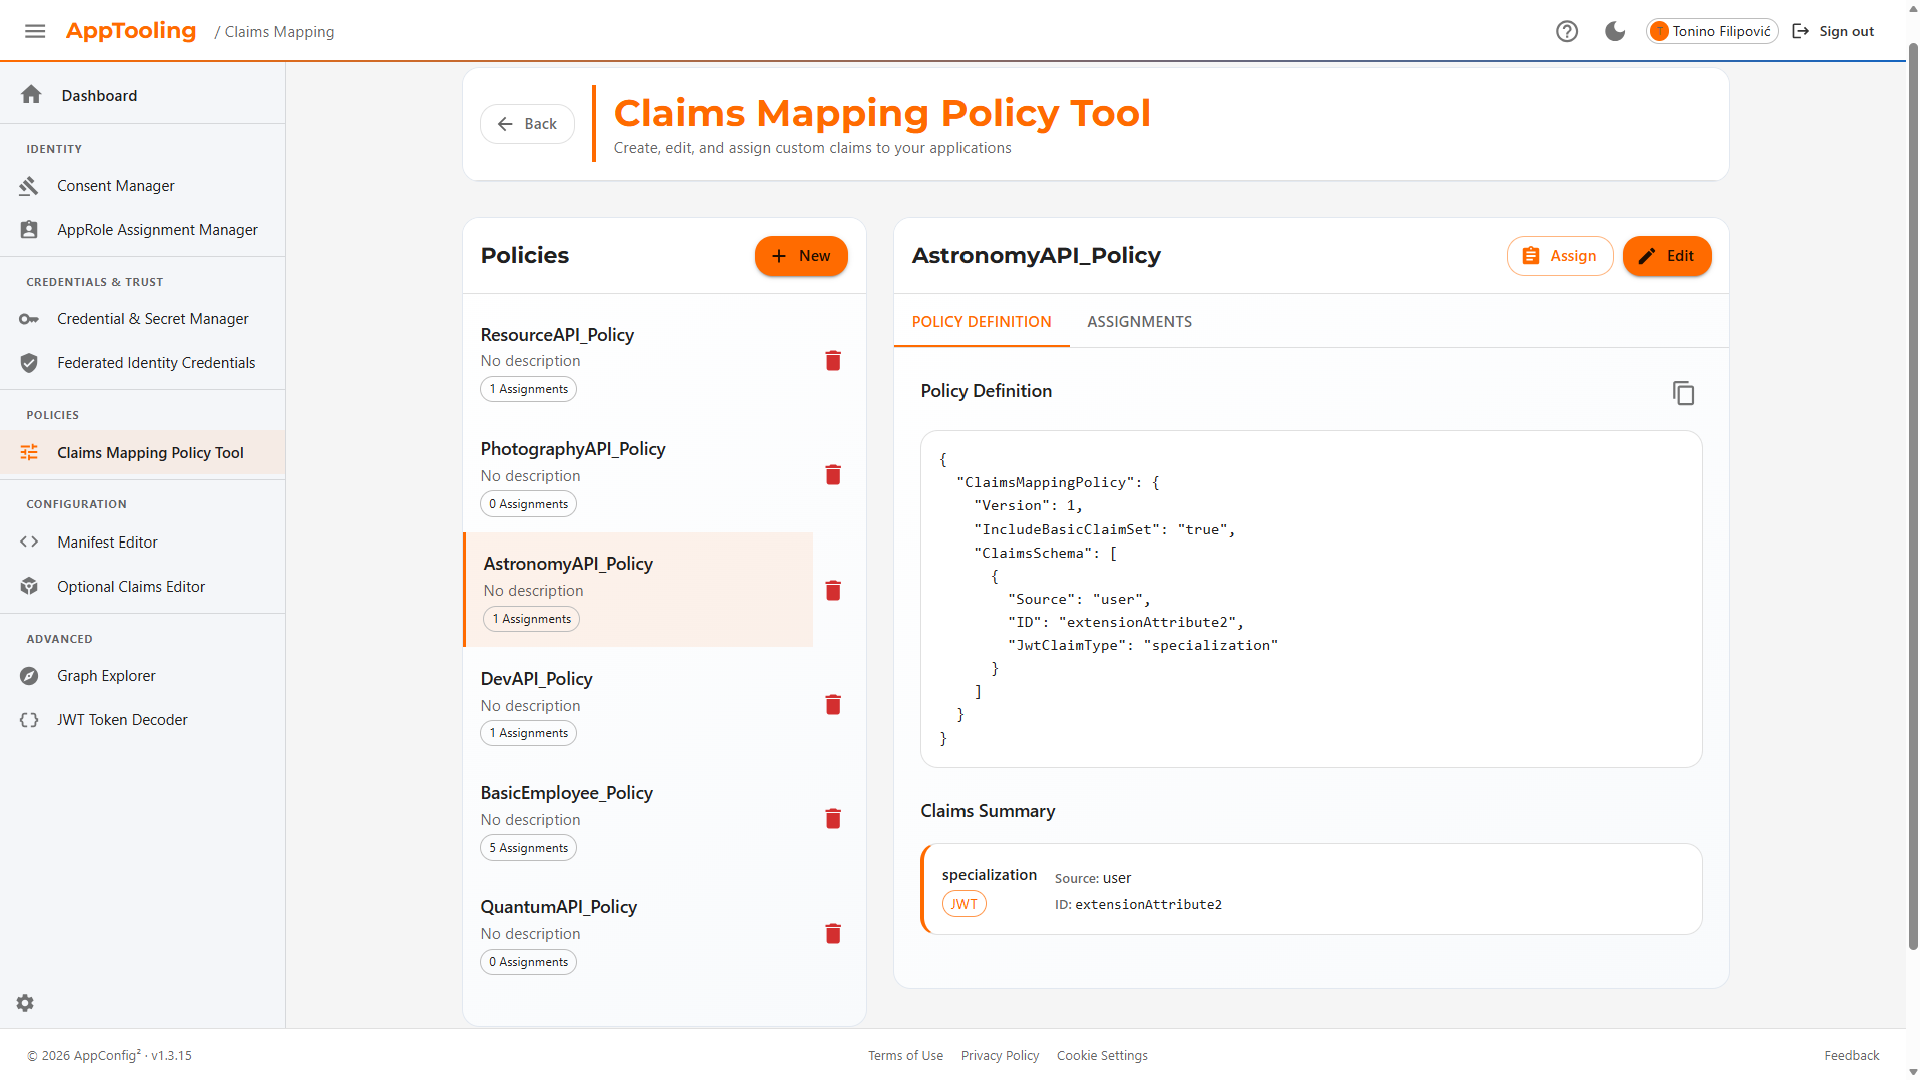
Task: Assign the AstronomyAPI_Policy
Action: (1559, 256)
